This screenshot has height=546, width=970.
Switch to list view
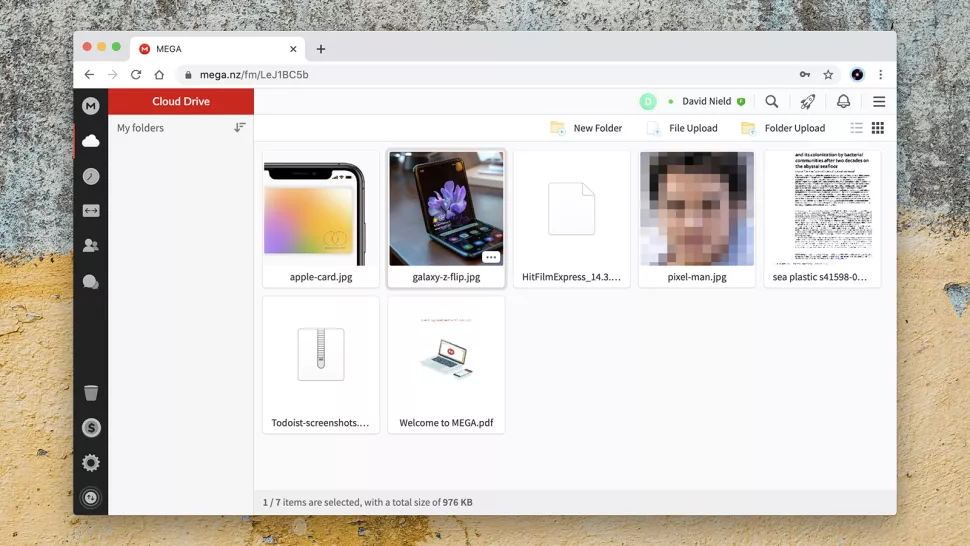pos(857,128)
